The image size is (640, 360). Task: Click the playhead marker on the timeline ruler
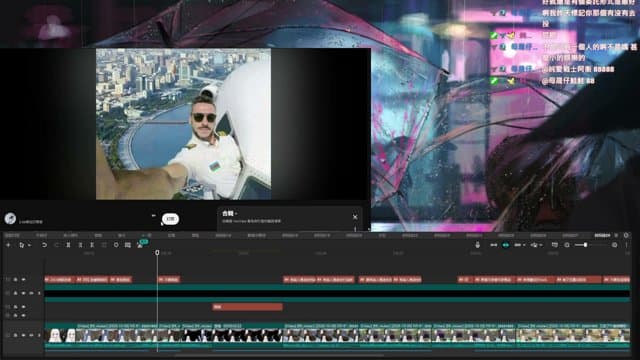point(157,253)
